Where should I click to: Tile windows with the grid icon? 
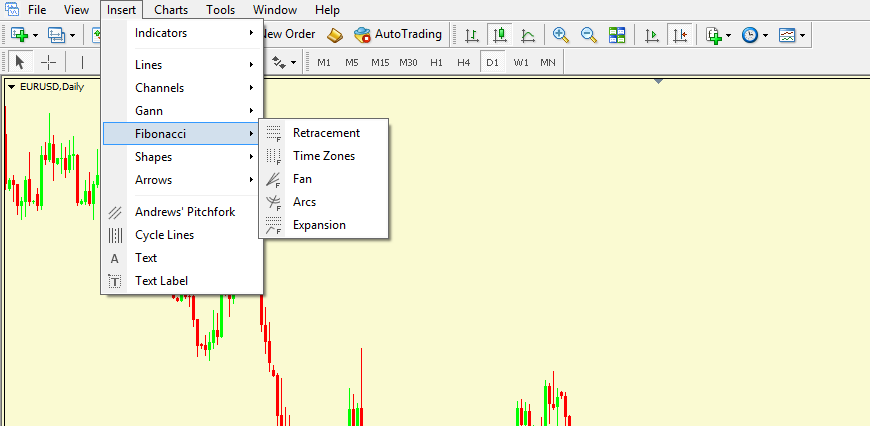[617, 34]
